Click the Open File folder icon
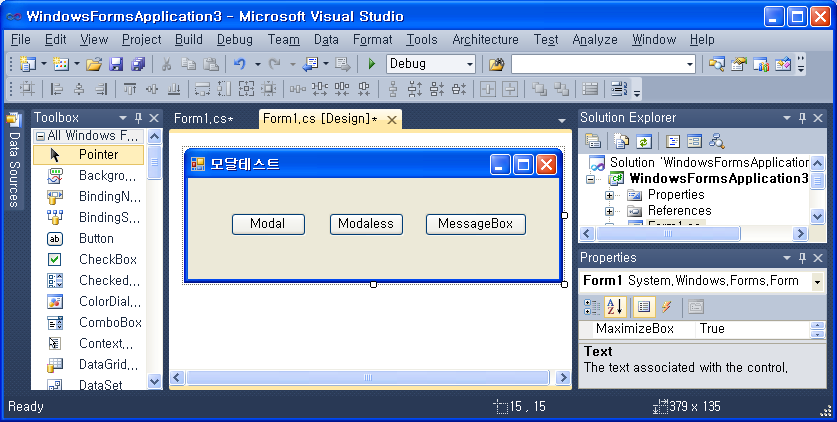This screenshot has width=837, height=422. coord(94,65)
